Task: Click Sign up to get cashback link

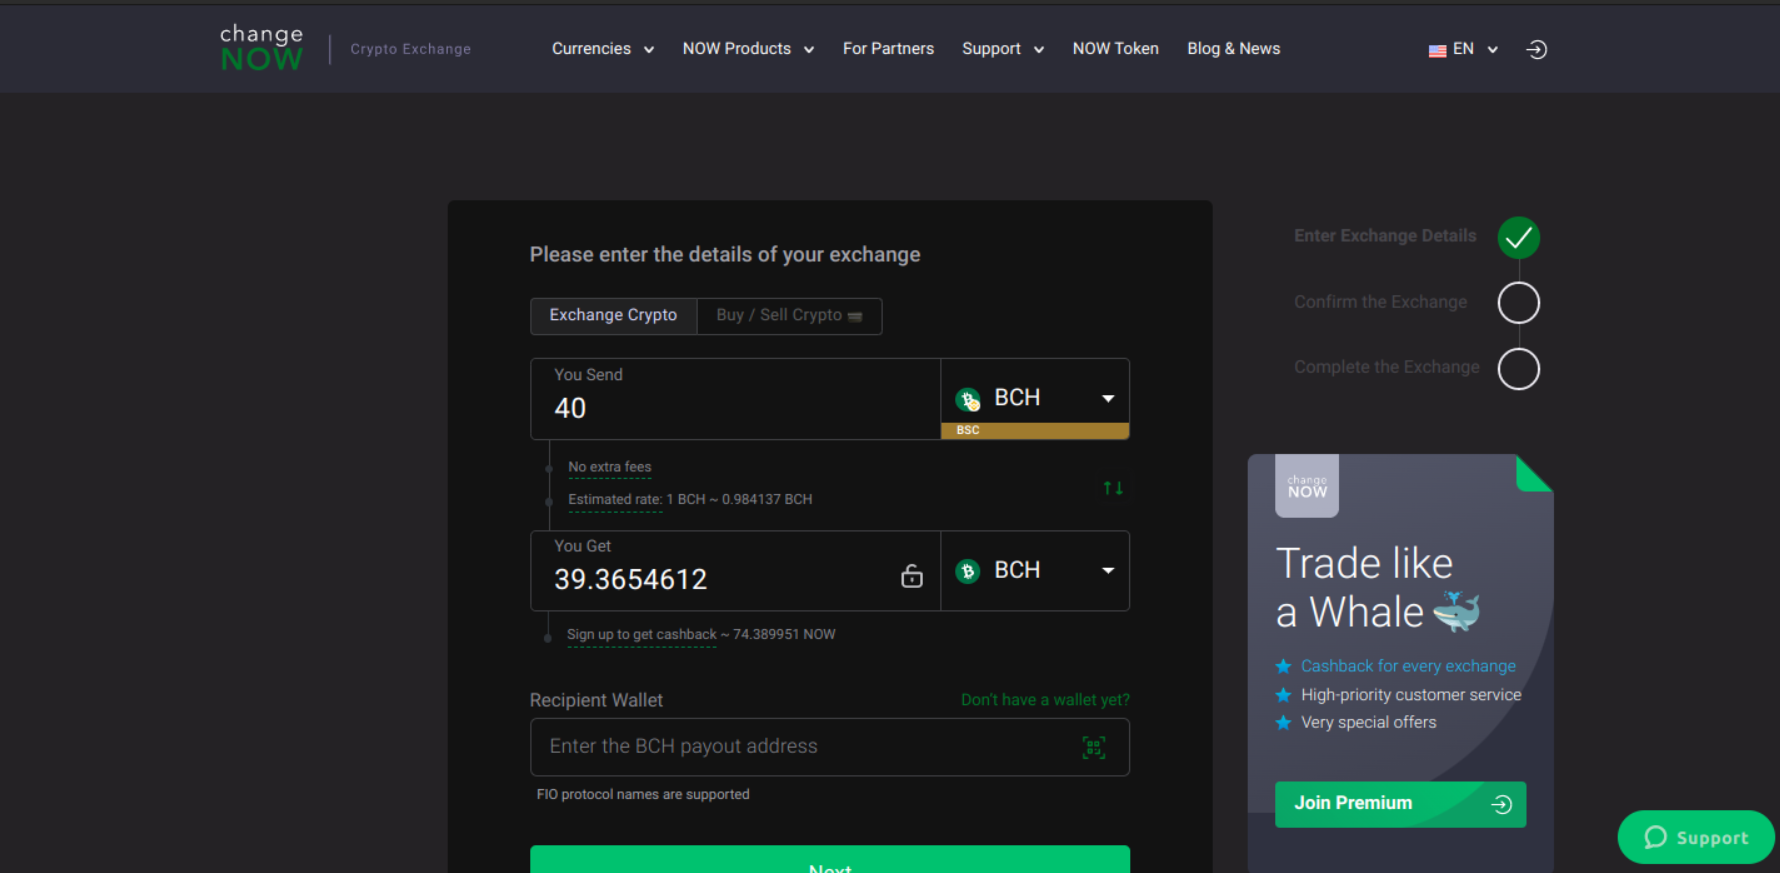Action: click(x=642, y=635)
